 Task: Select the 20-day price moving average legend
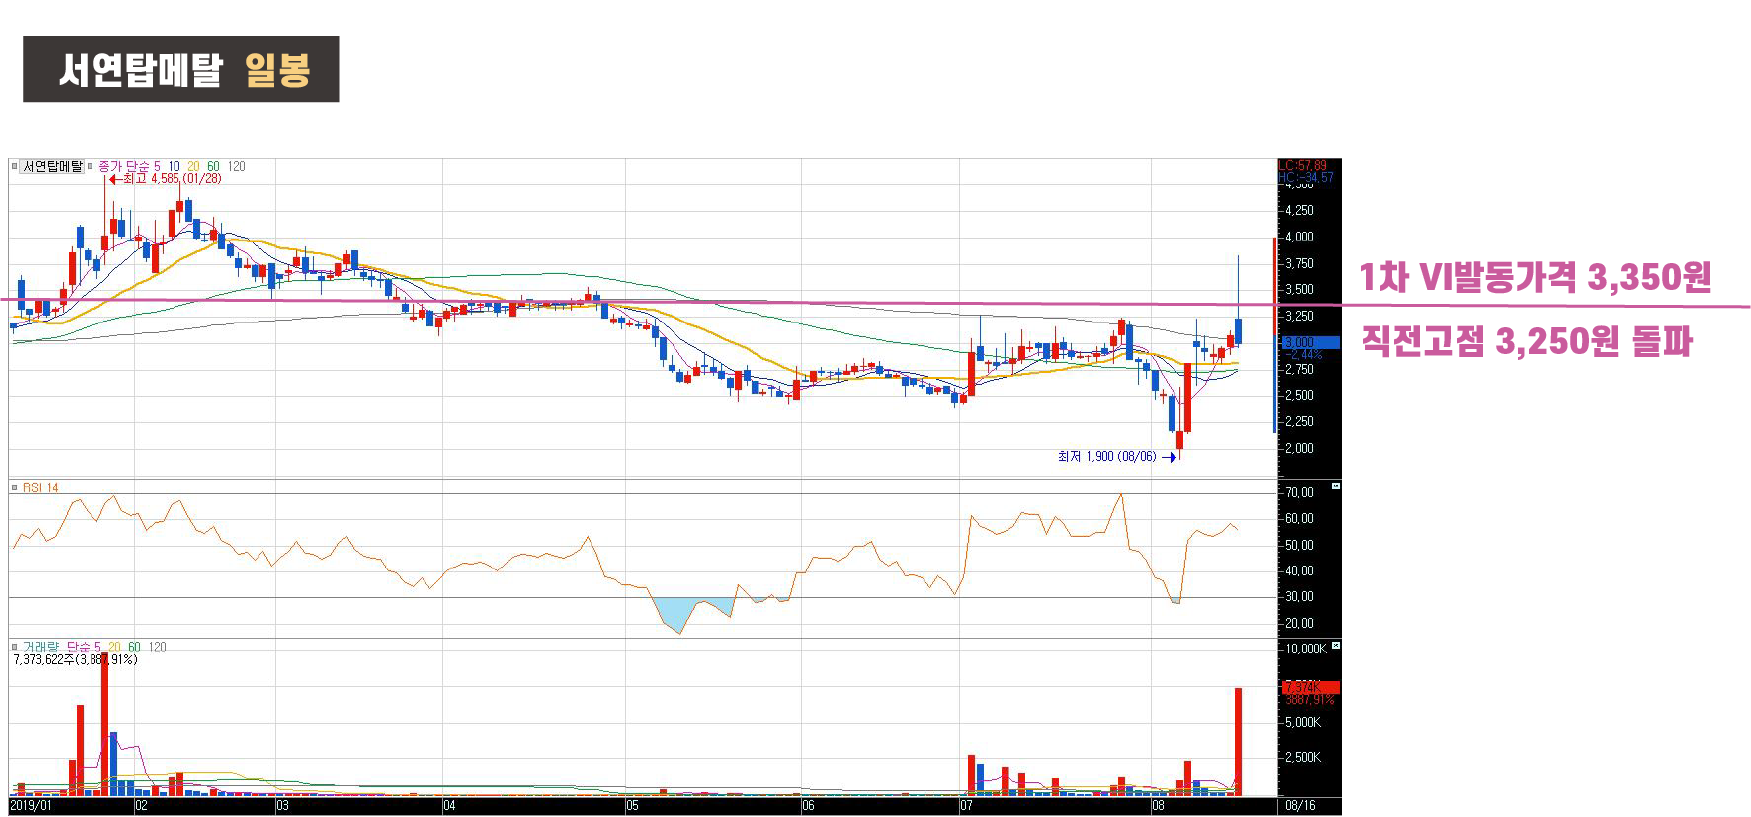click(193, 166)
